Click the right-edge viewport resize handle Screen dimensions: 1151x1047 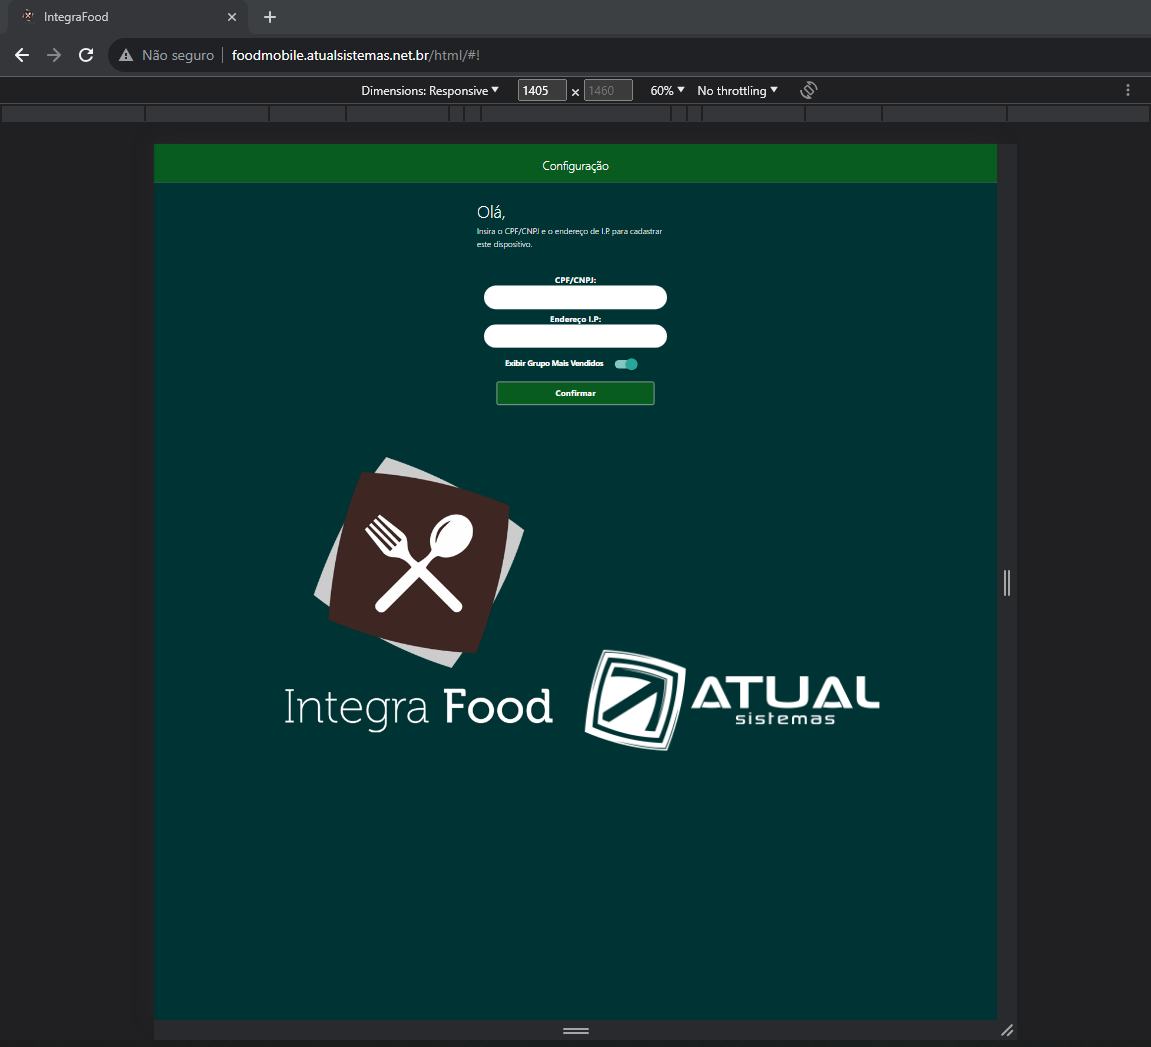1006,583
